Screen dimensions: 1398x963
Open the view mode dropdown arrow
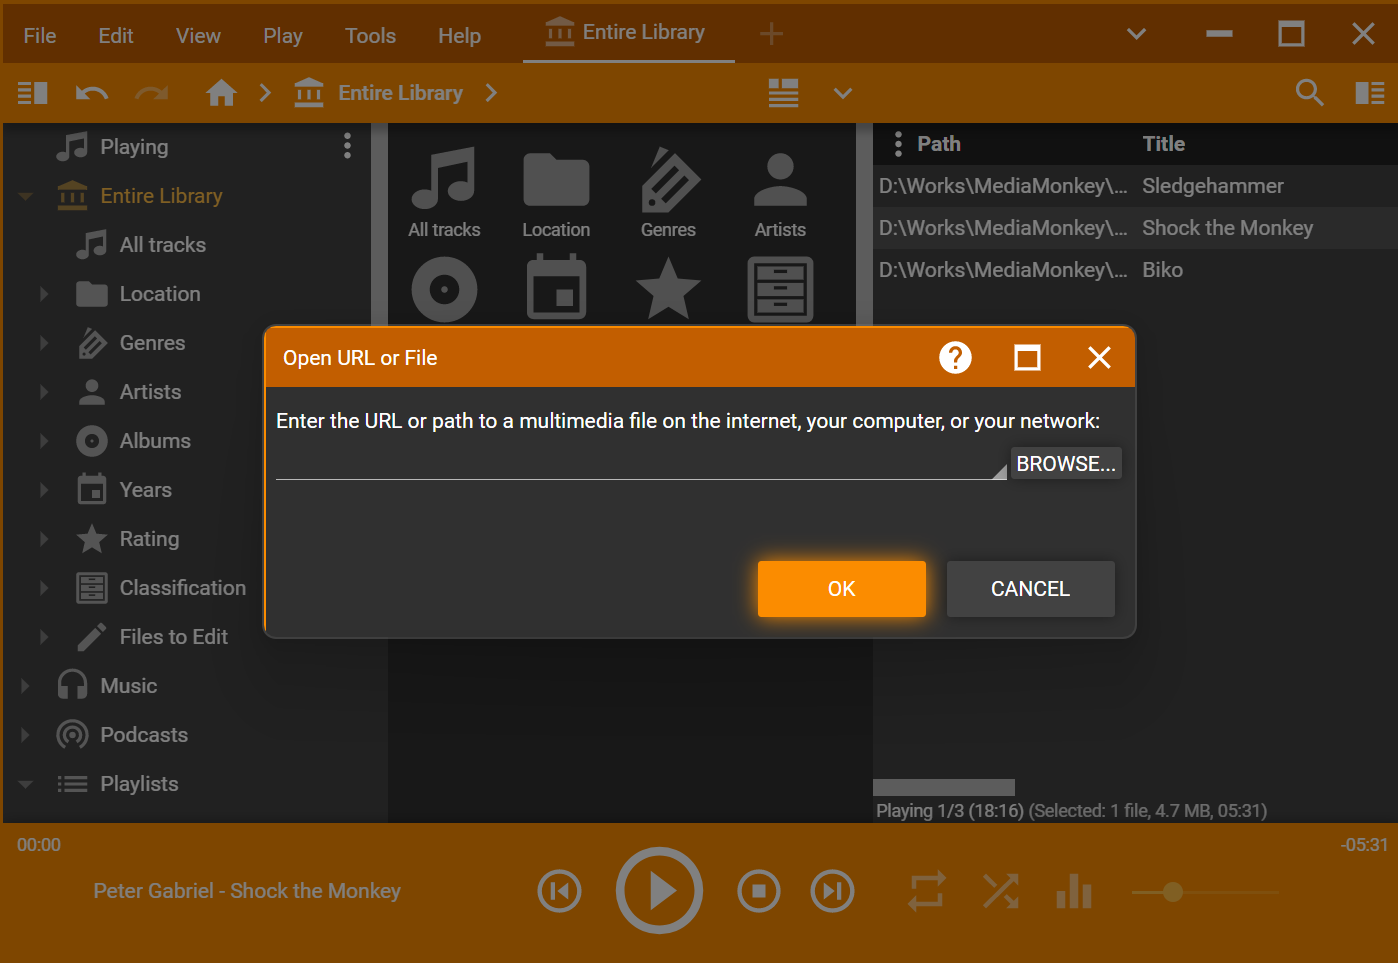click(843, 93)
